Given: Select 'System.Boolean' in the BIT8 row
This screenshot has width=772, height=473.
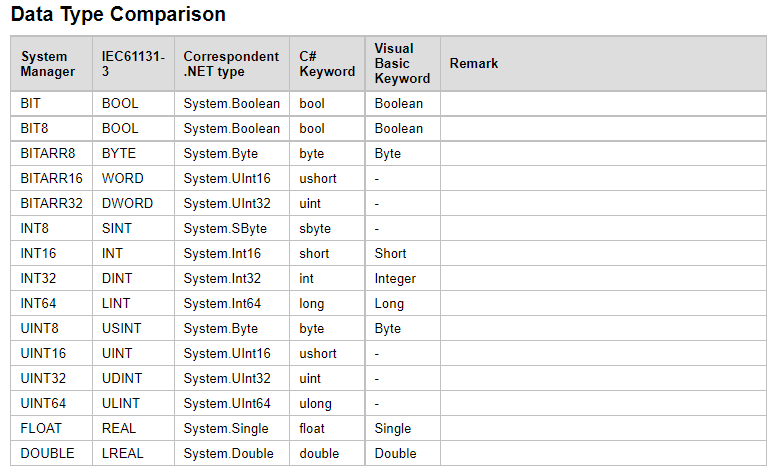Looking at the screenshot, I should click(232, 128).
